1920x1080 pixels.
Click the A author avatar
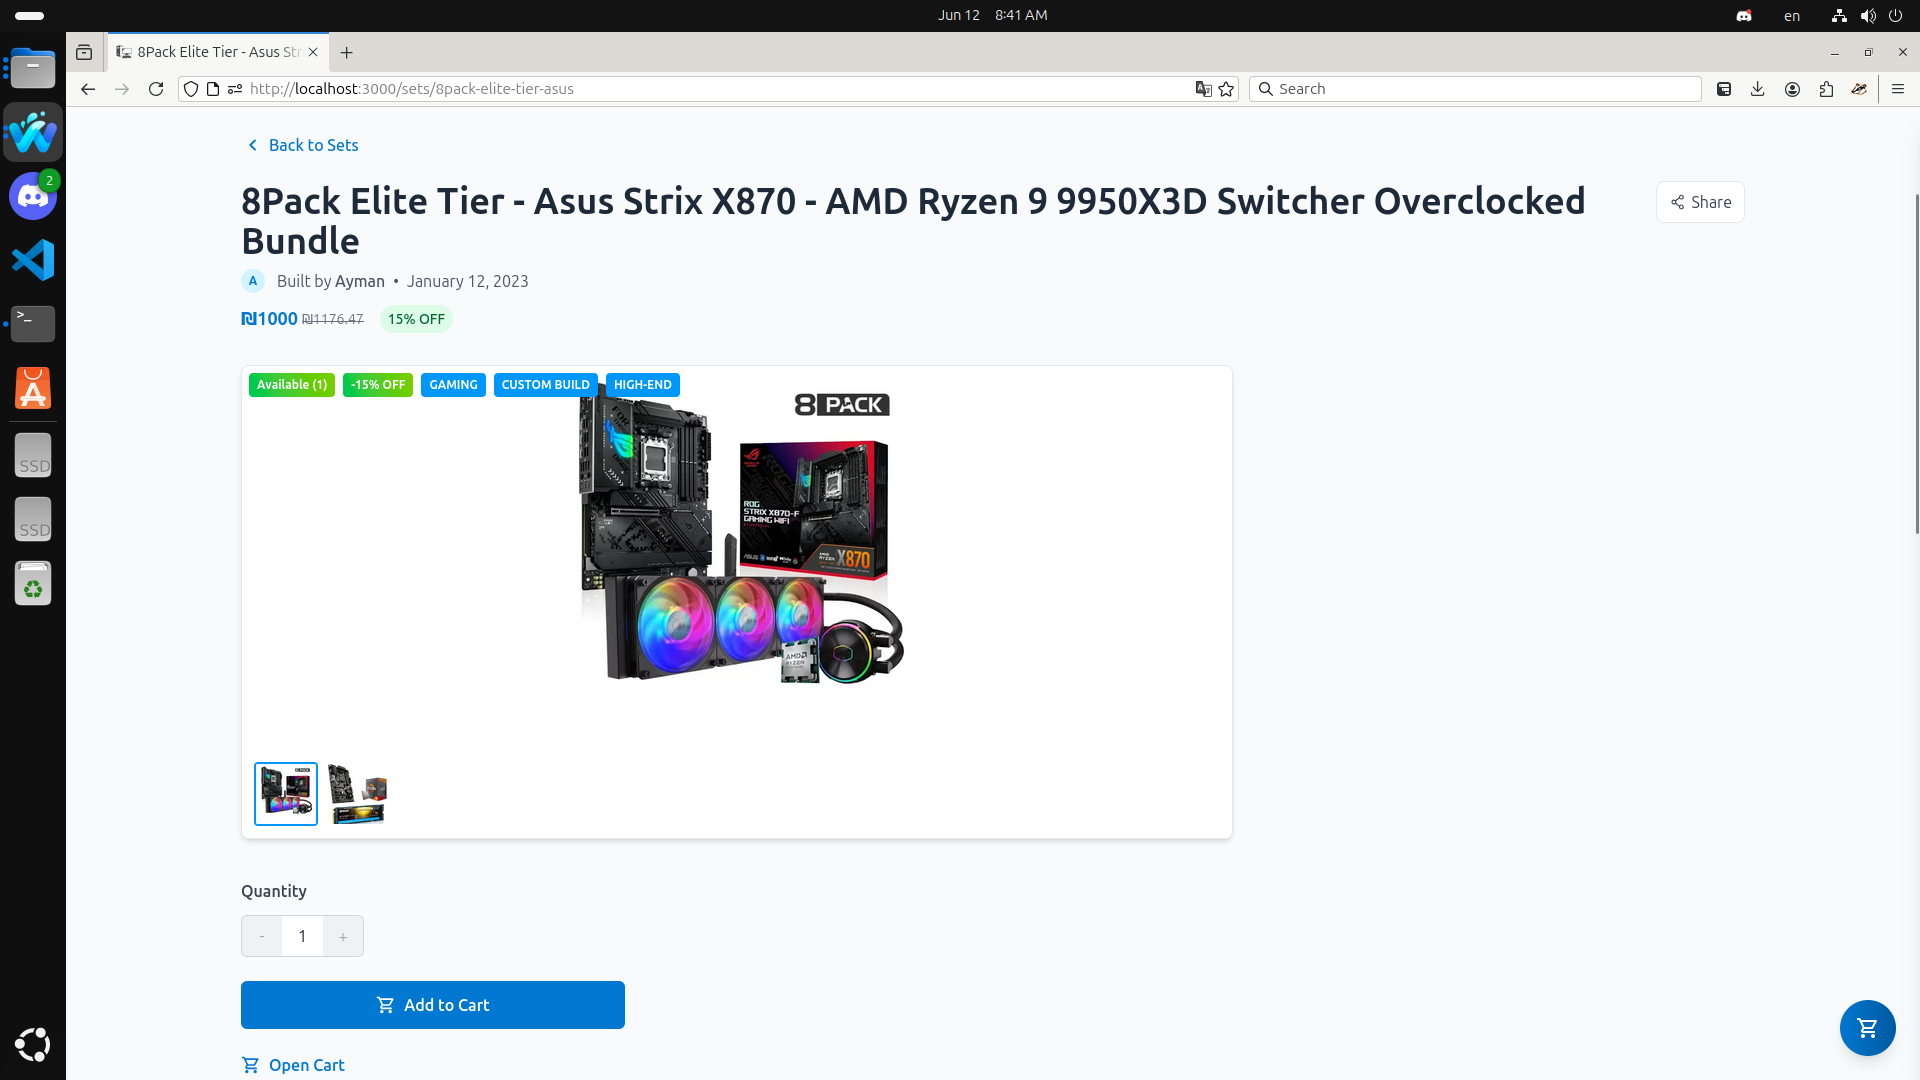click(253, 281)
